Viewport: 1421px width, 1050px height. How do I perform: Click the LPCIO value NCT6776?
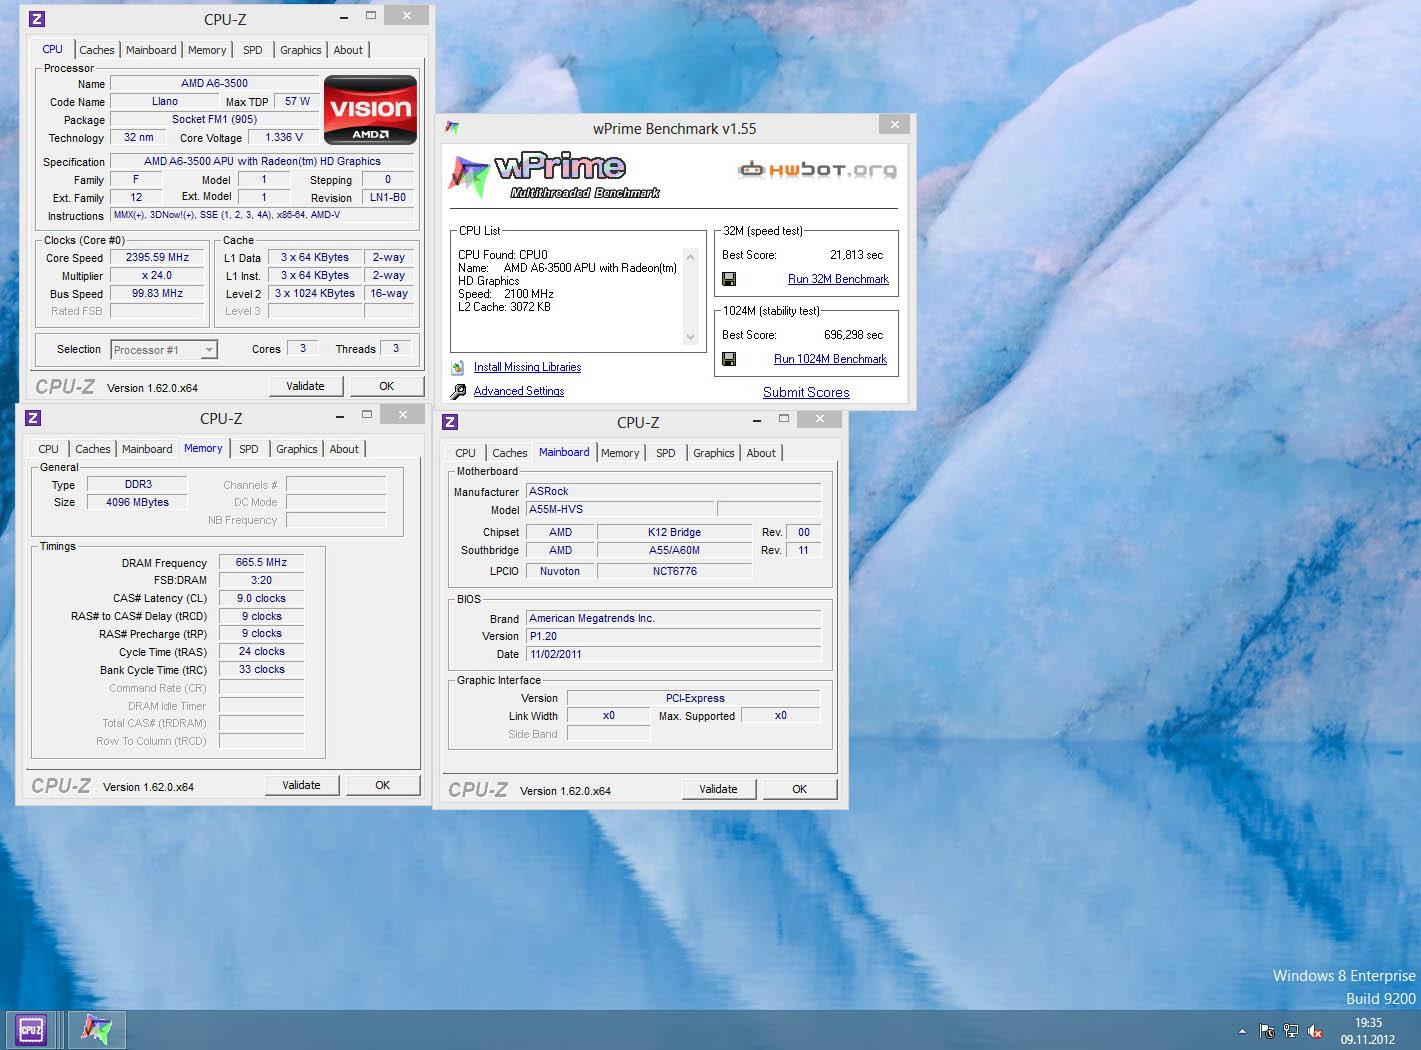point(674,571)
